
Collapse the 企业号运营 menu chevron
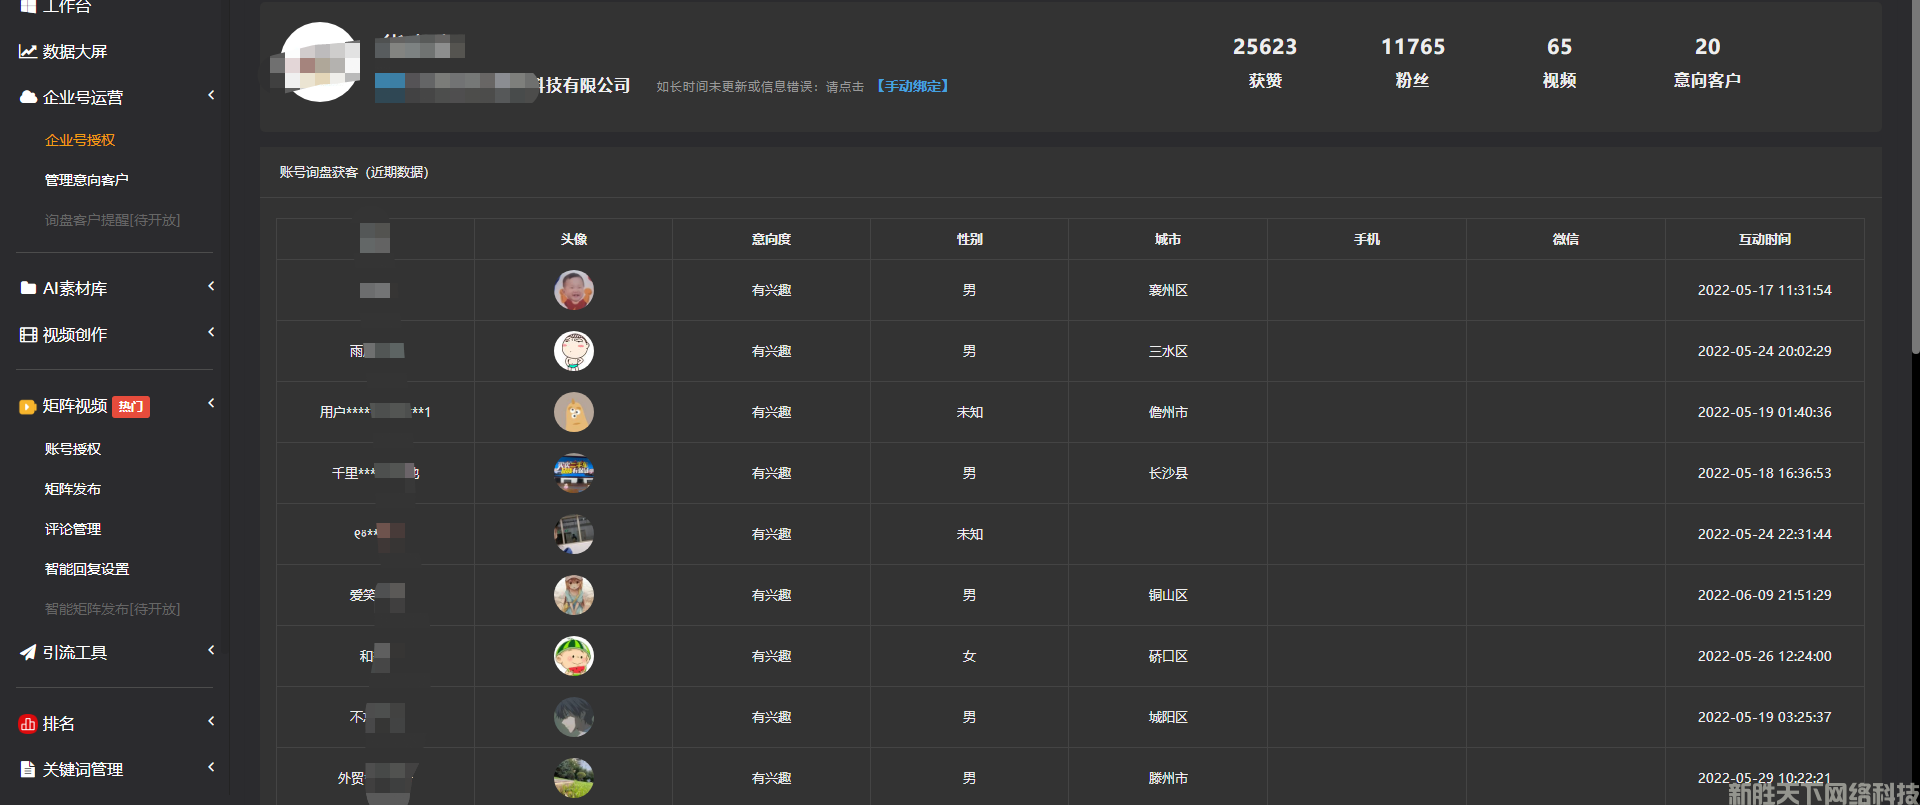pos(211,95)
